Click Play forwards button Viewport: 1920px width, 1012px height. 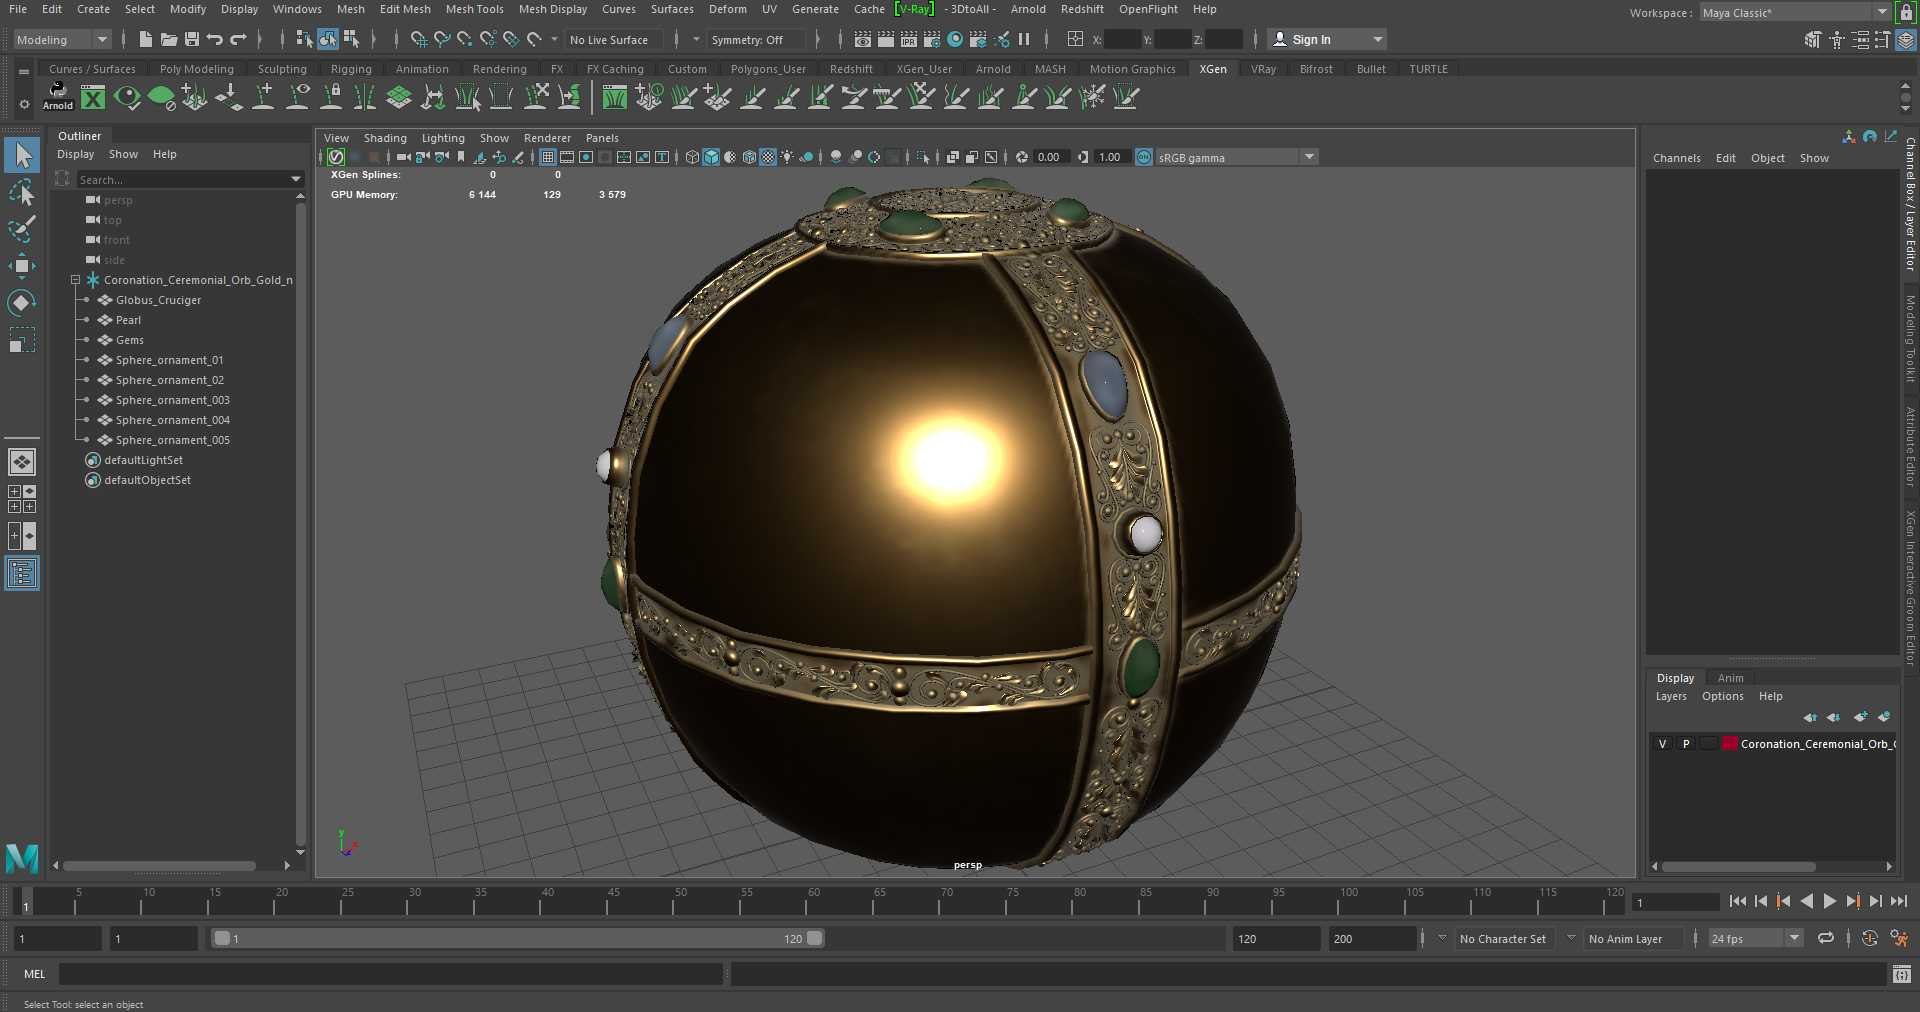pyautogui.click(x=1829, y=901)
